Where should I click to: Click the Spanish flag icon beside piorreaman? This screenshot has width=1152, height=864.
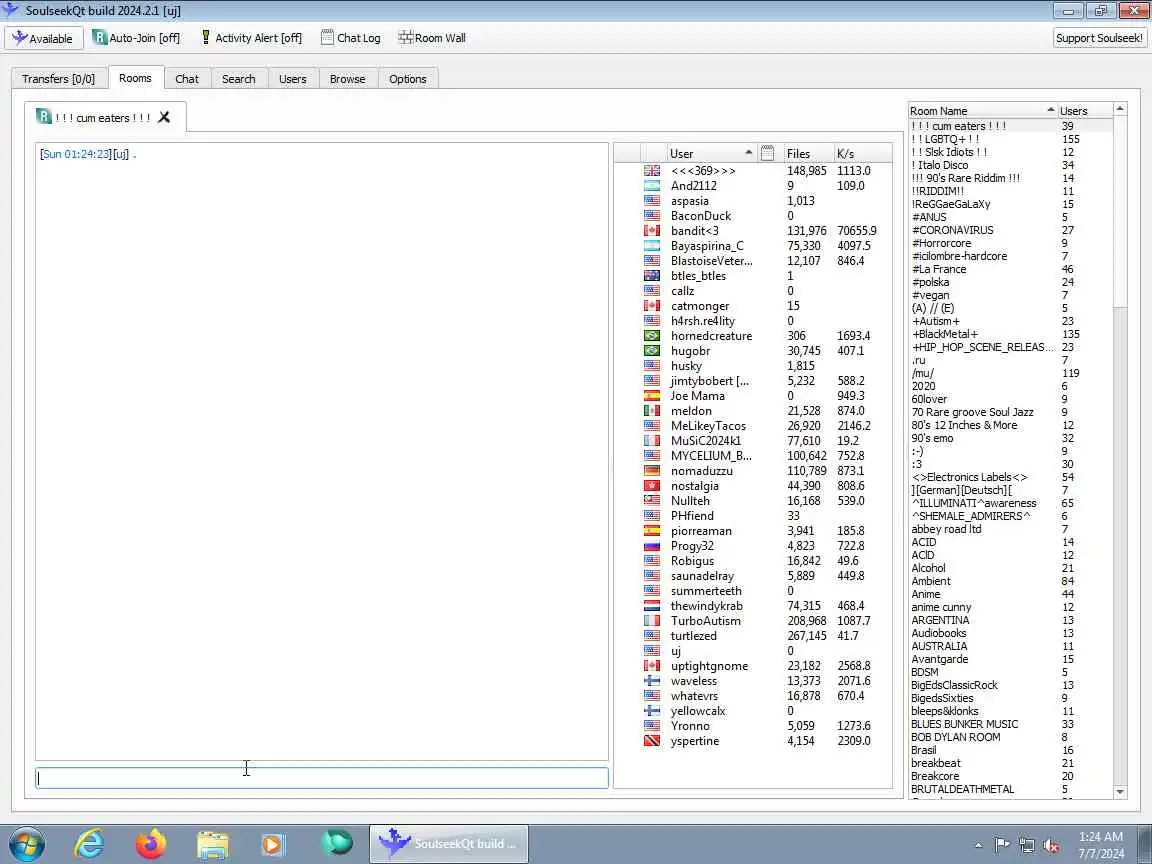652,530
